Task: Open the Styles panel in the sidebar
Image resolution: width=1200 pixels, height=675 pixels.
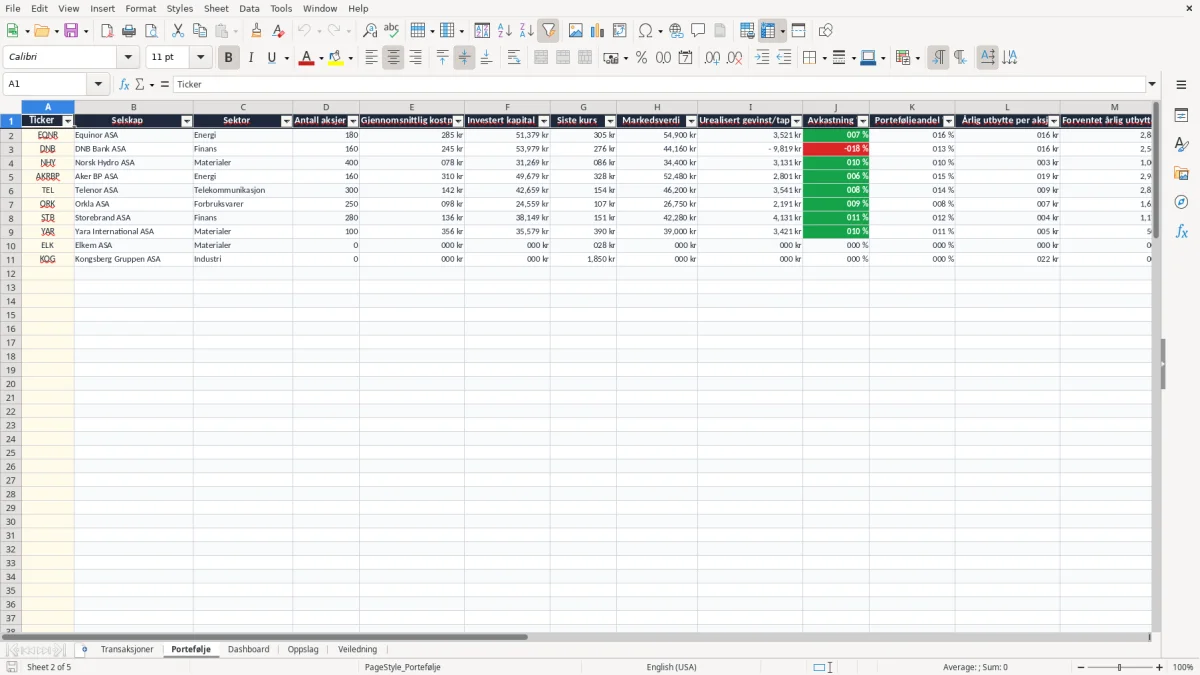Action: pyautogui.click(x=1181, y=145)
